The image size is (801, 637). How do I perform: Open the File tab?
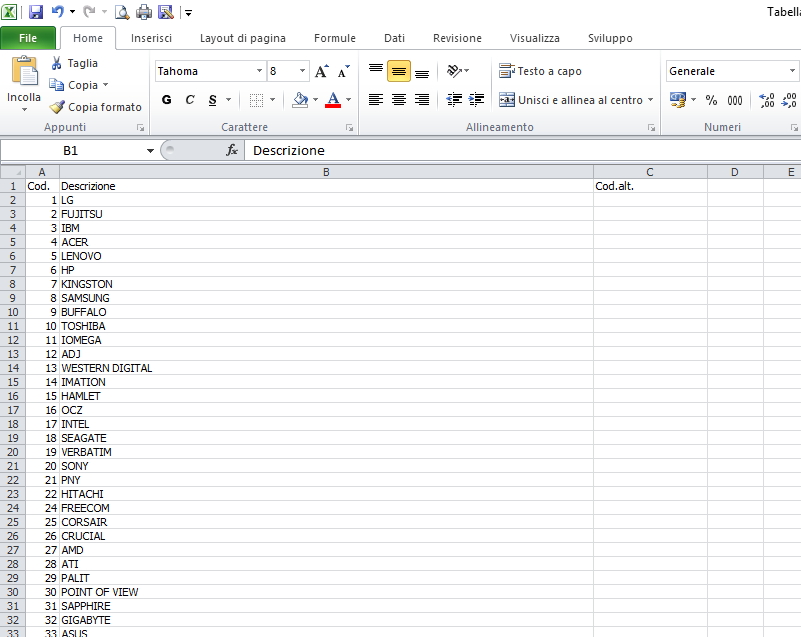click(28, 38)
